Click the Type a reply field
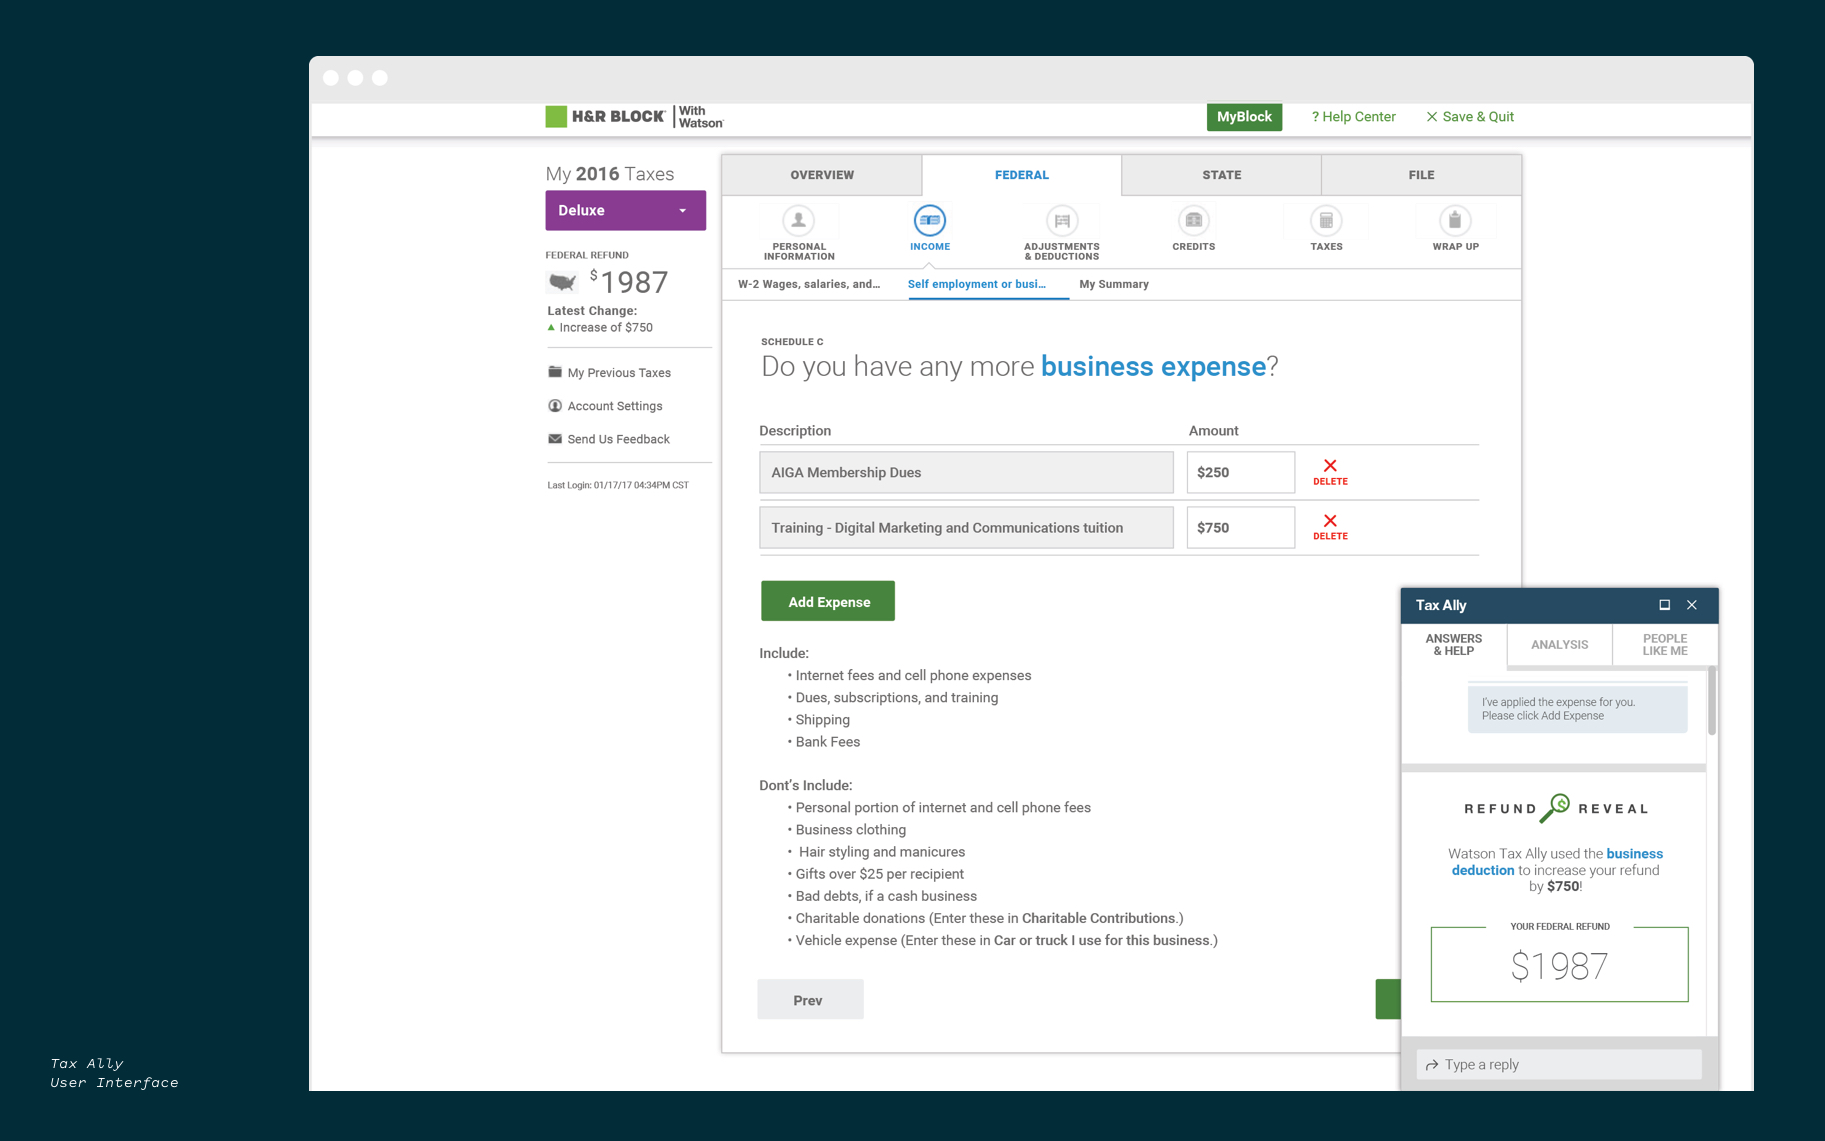This screenshot has height=1141, width=1825. pos(1559,1064)
